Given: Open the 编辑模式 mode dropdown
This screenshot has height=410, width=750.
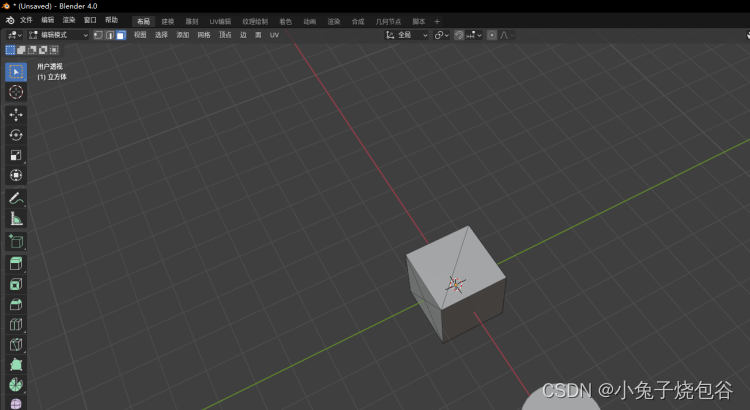Looking at the screenshot, I should pos(58,35).
